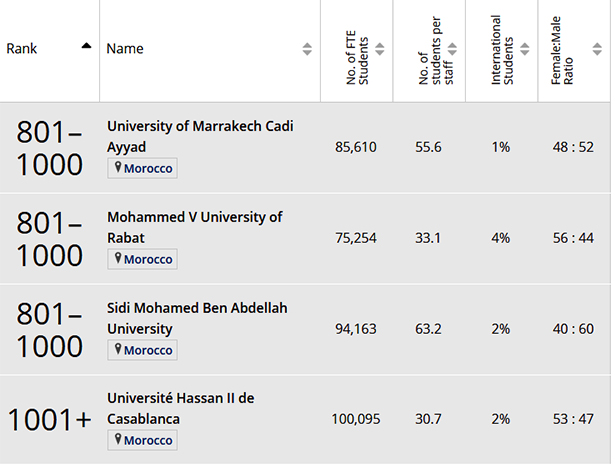Select the Name column header
Screen dimensions: 615x468
125,49
